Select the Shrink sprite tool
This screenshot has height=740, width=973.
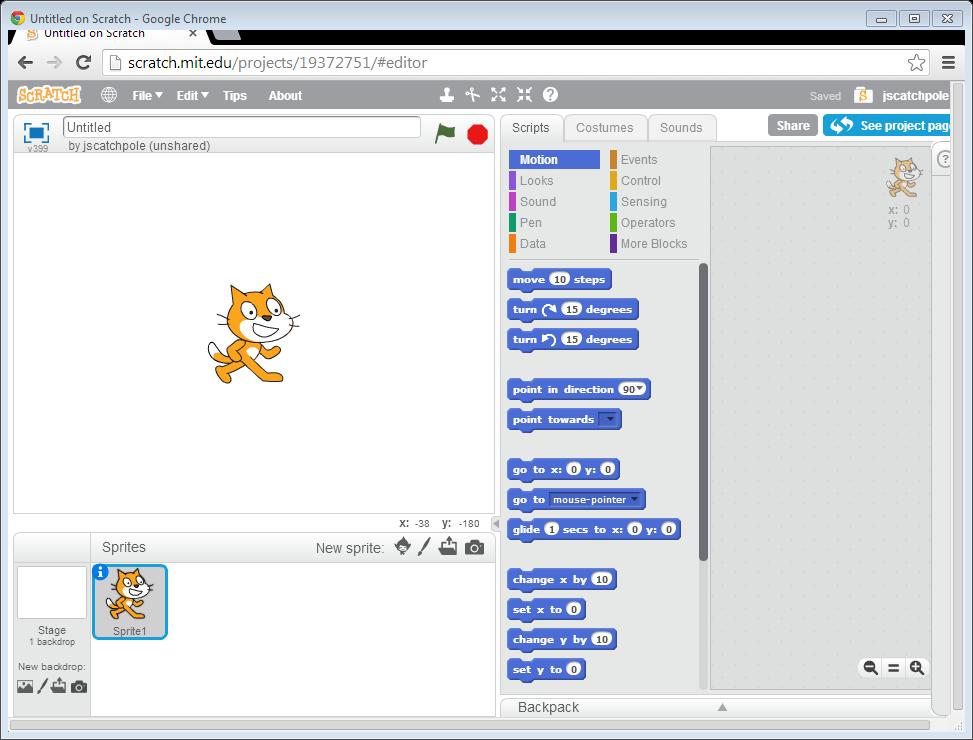point(524,95)
